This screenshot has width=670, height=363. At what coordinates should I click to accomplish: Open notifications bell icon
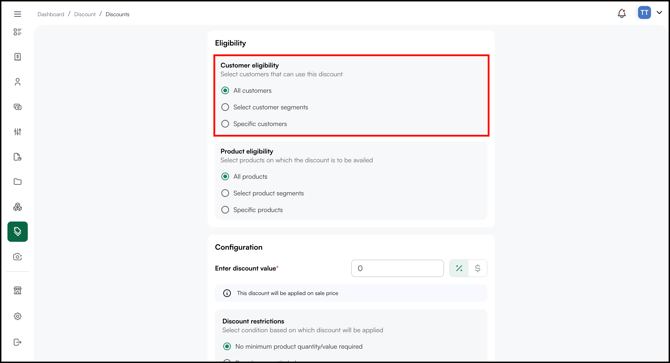point(622,13)
